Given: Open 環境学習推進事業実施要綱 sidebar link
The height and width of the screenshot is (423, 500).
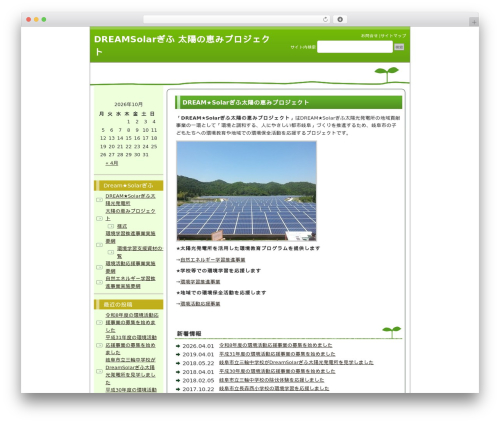Looking at the screenshot, I should click(130, 237).
